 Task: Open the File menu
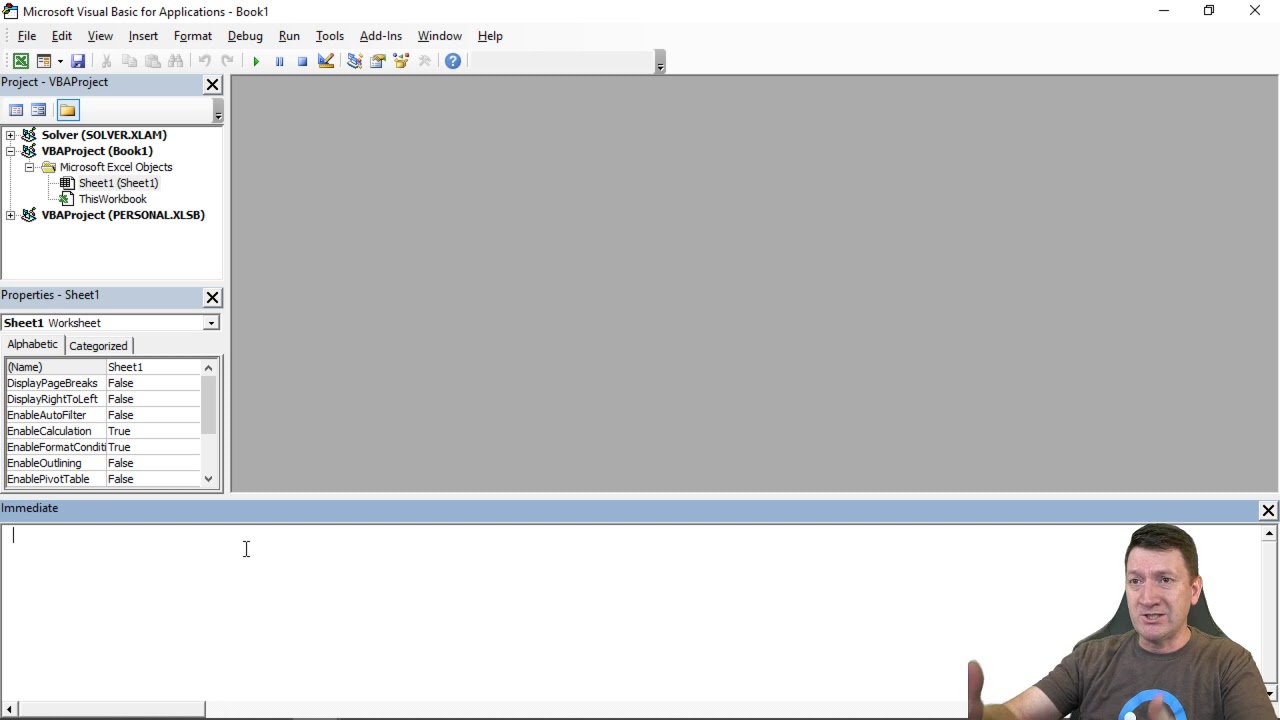coord(27,36)
